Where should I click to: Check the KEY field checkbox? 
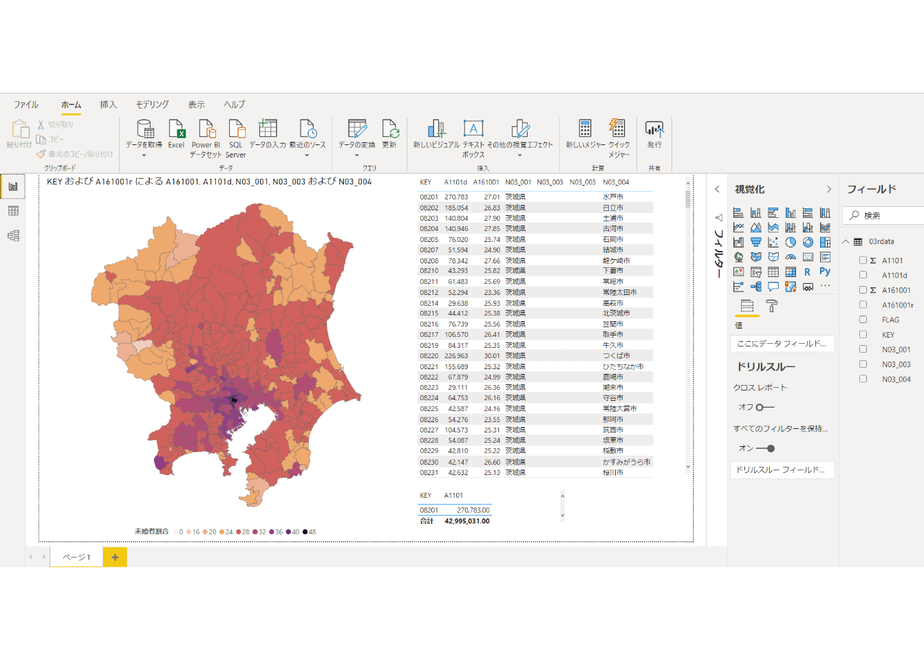(863, 334)
